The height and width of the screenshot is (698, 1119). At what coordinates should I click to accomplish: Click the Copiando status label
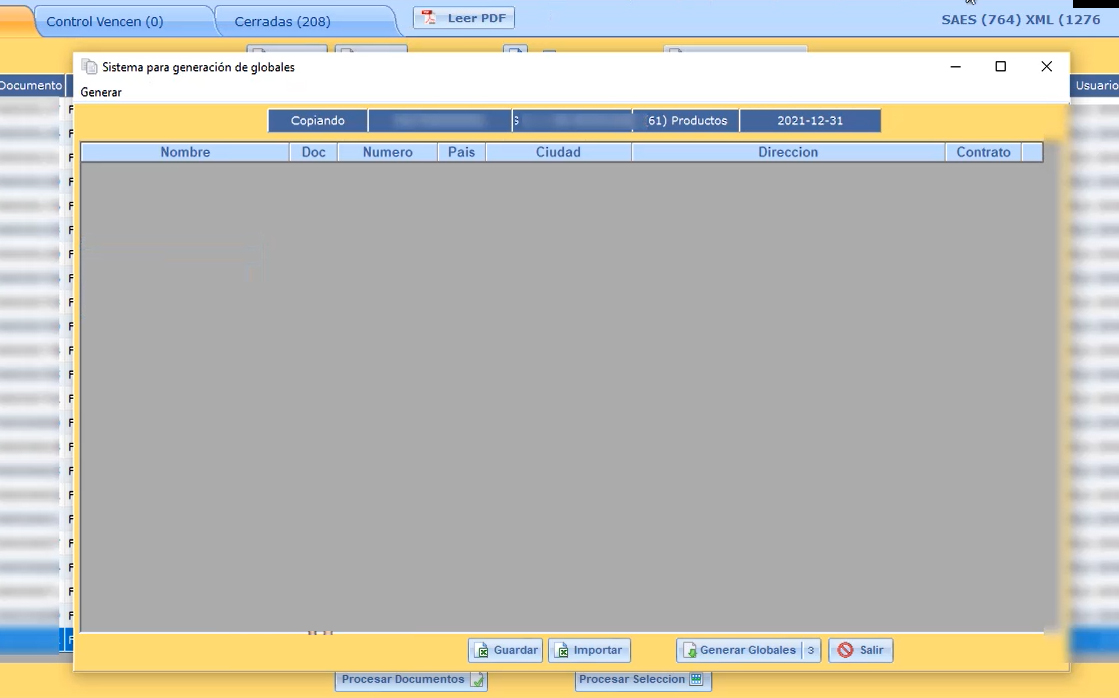click(318, 121)
